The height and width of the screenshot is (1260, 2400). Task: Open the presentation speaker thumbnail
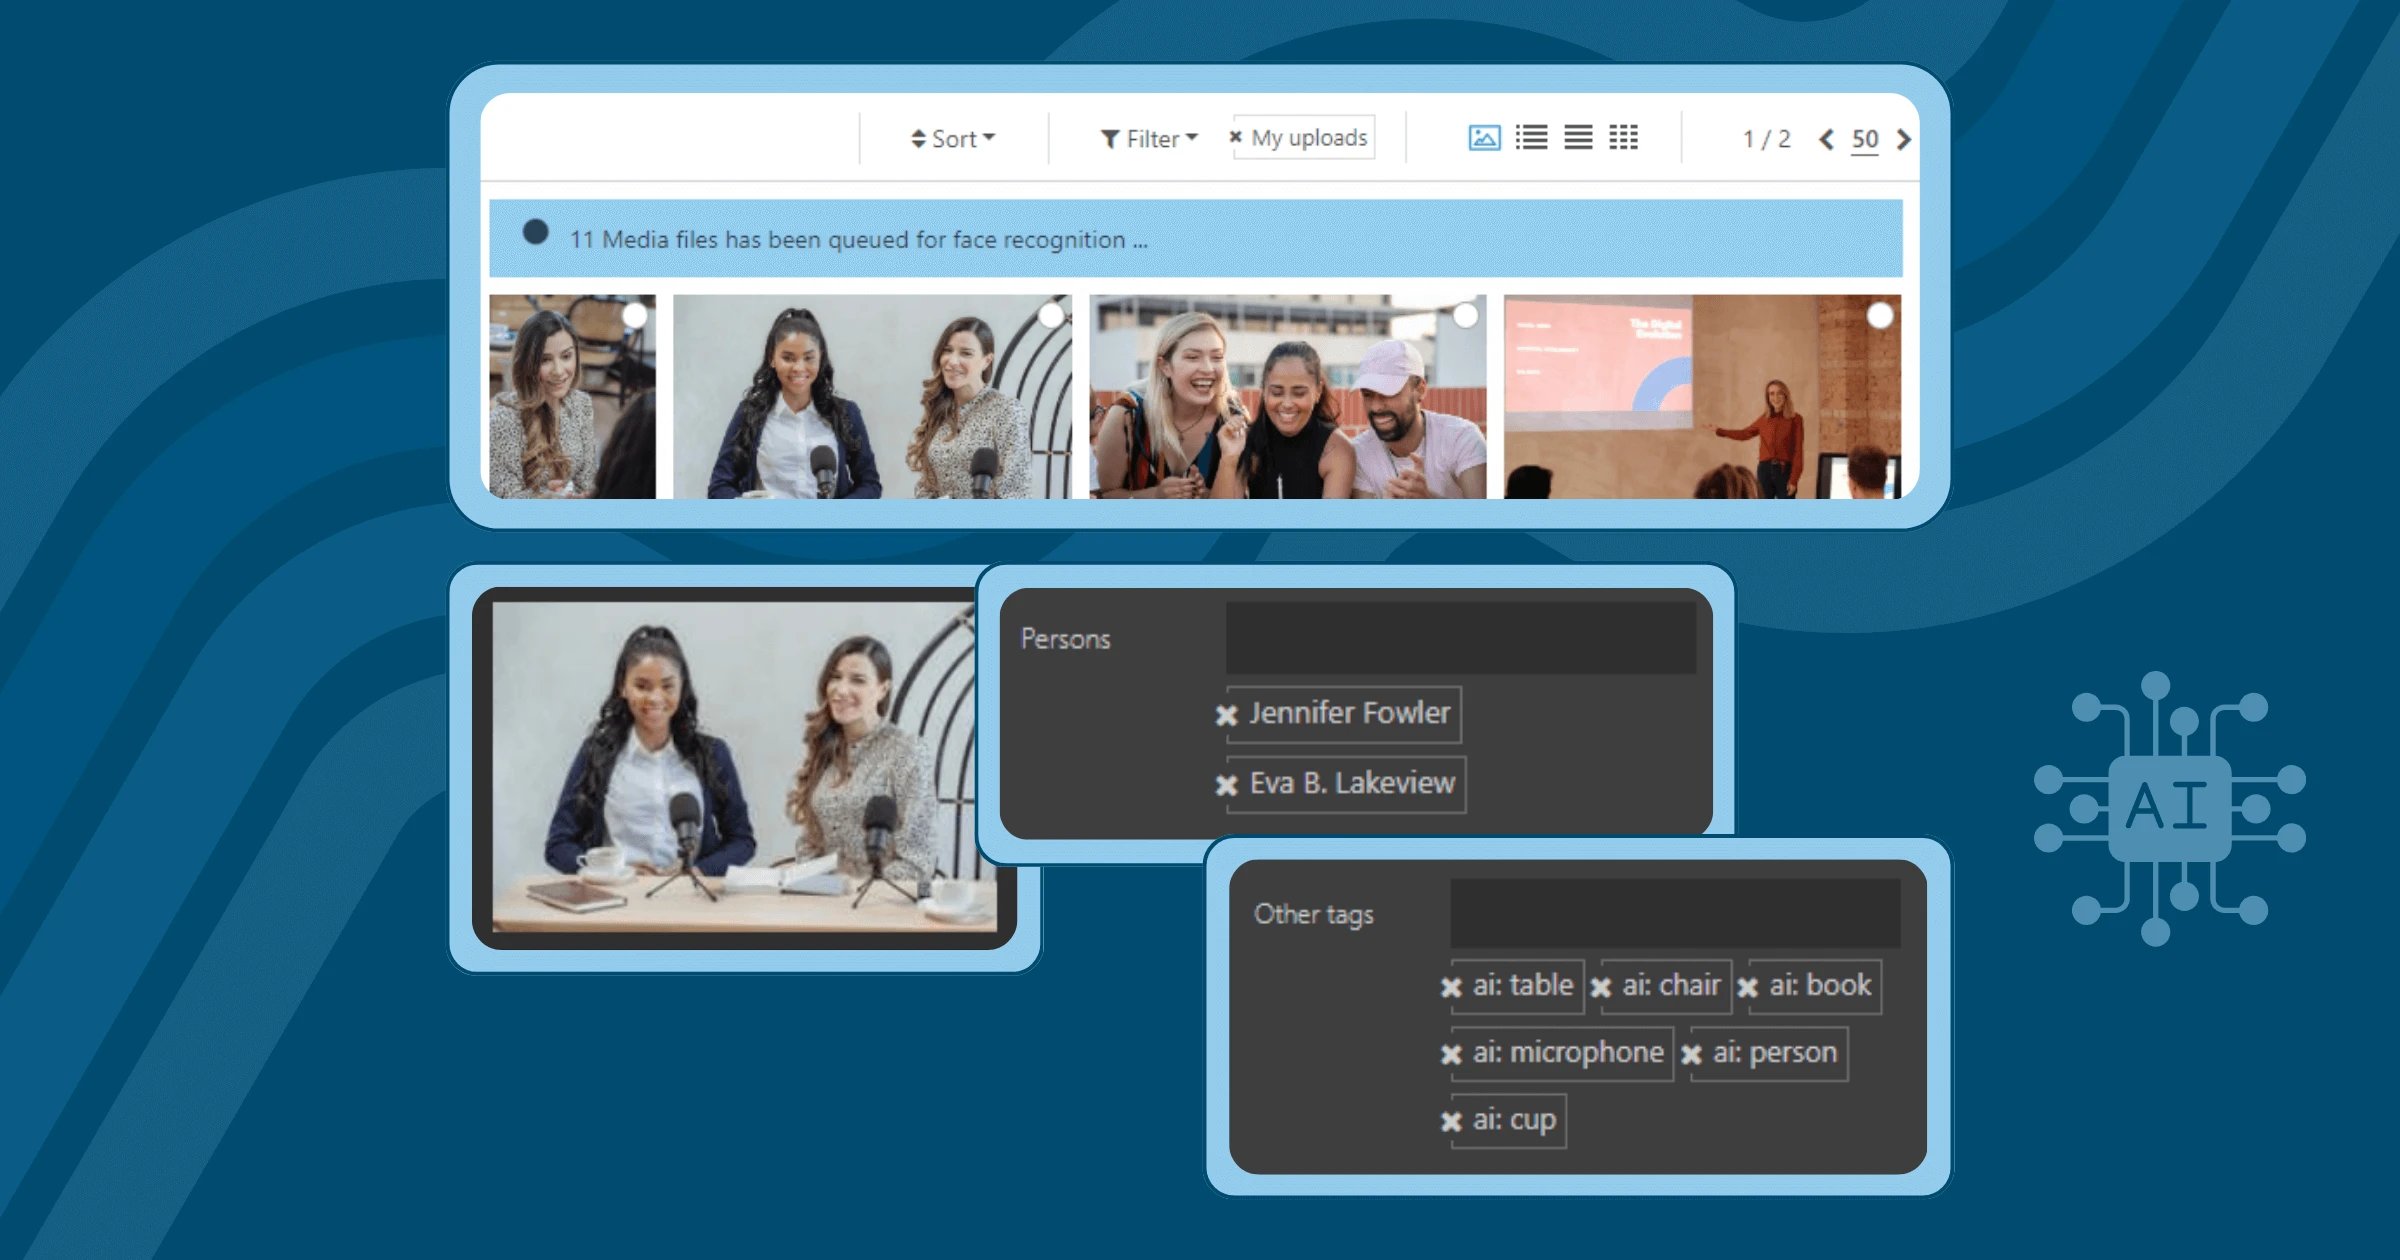point(1700,410)
